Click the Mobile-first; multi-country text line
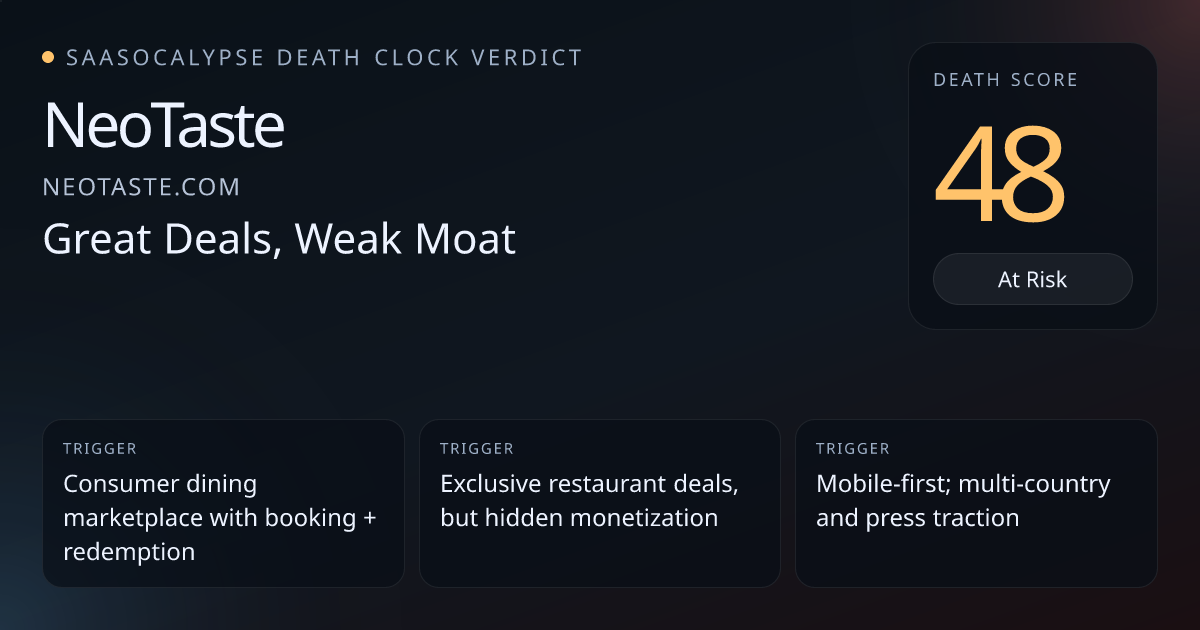The height and width of the screenshot is (630, 1200). tap(963, 484)
